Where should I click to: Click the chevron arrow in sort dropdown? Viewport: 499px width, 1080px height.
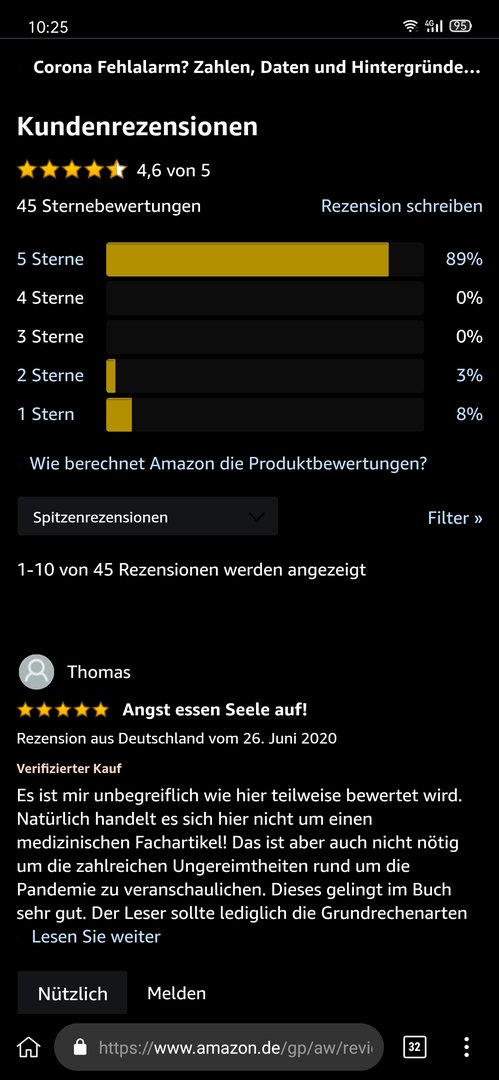[256, 517]
